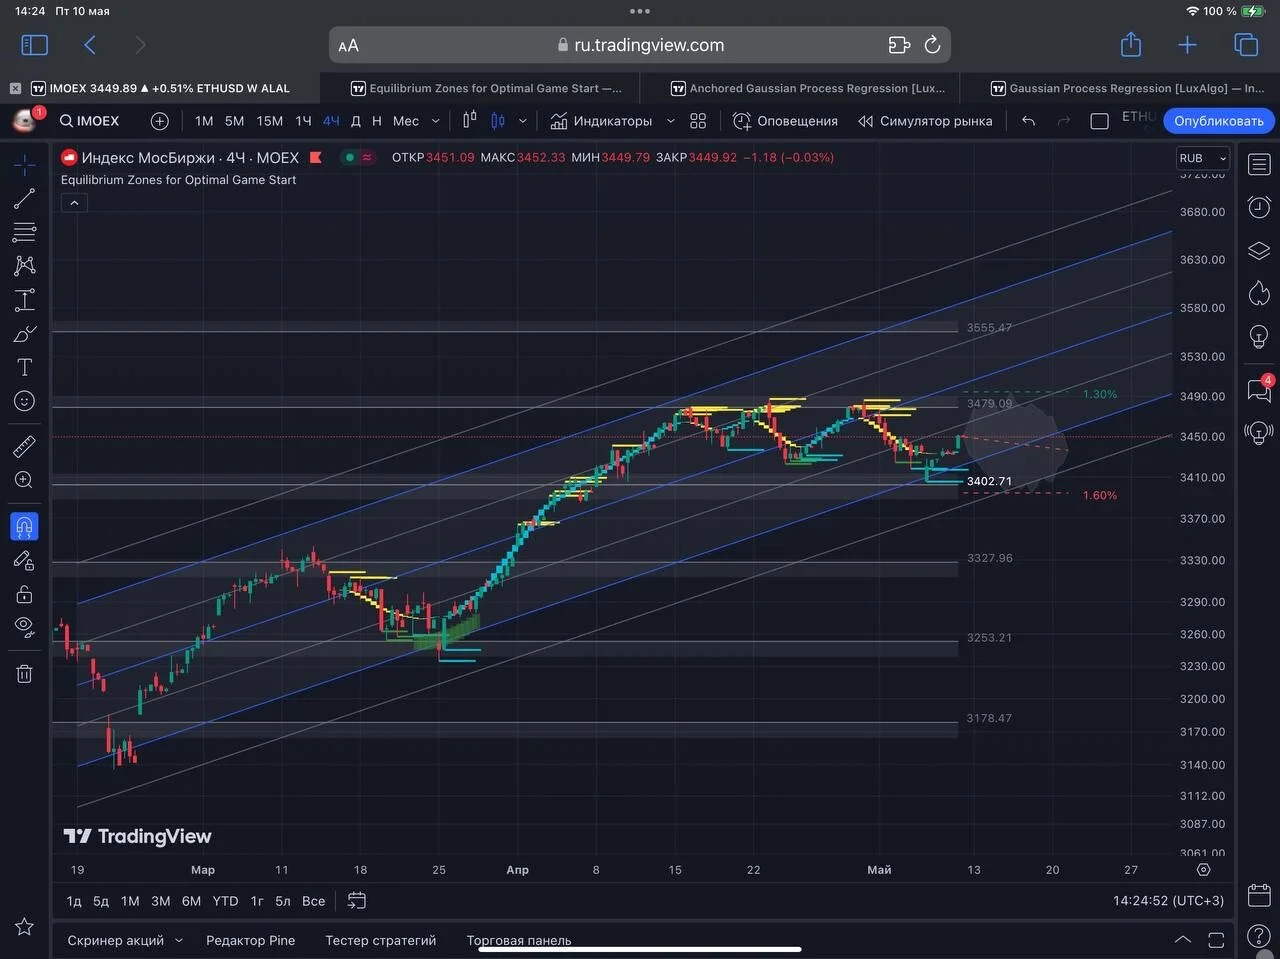Select the ruler measure tool
Viewport: 1280px width, 959px height.
pos(25,446)
